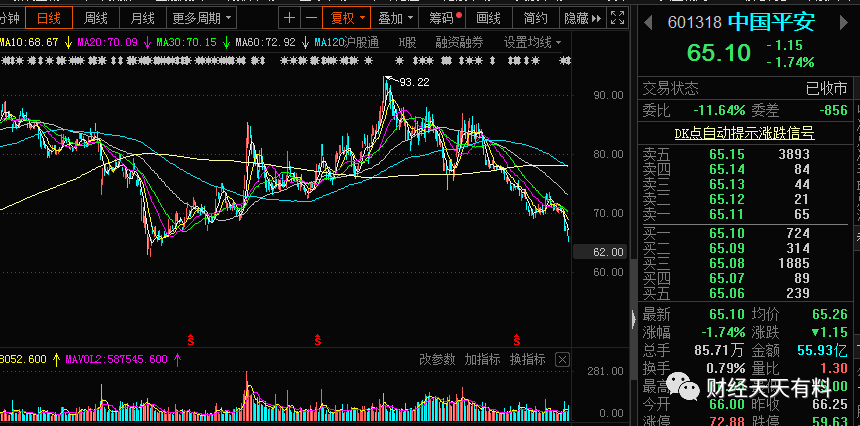Toggle fullscreen chart icon
The image size is (860, 426).
(x=618, y=18)
